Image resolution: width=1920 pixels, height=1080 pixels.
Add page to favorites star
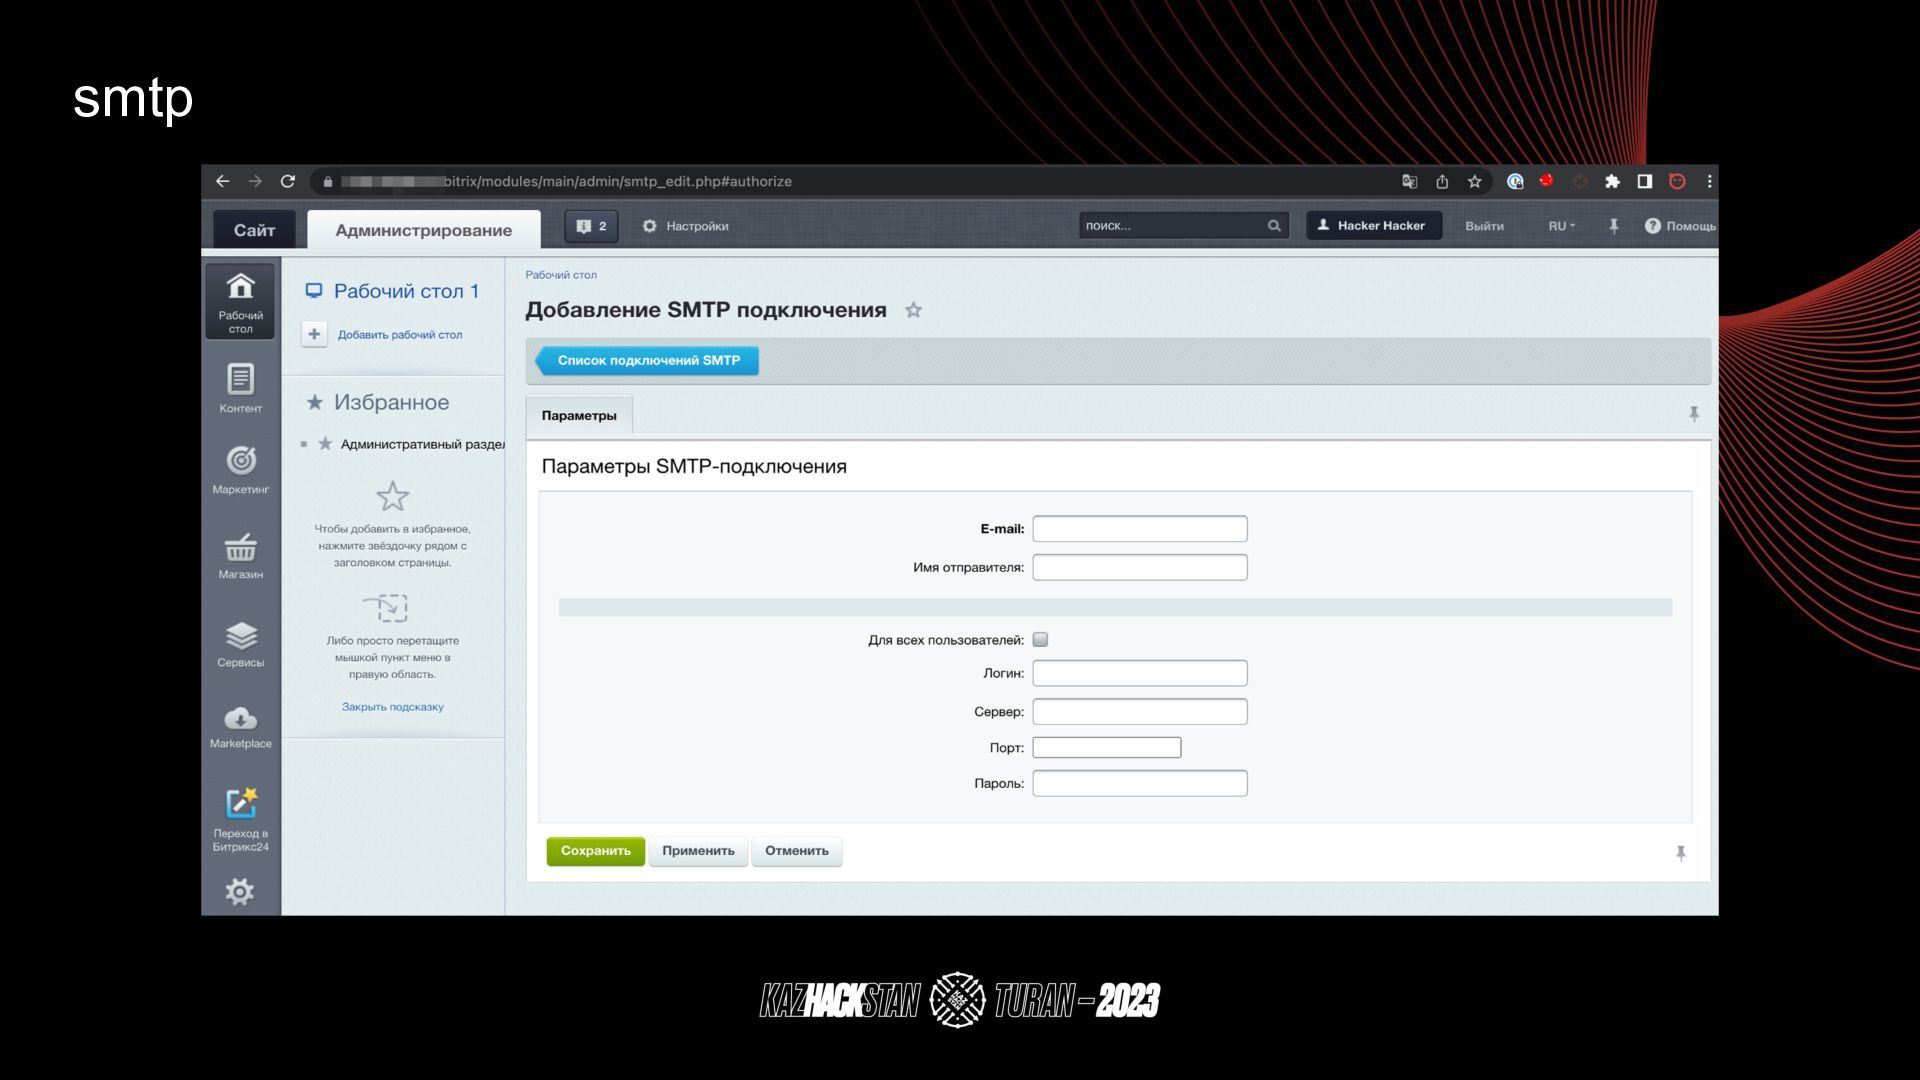click(x=913, y=310)
